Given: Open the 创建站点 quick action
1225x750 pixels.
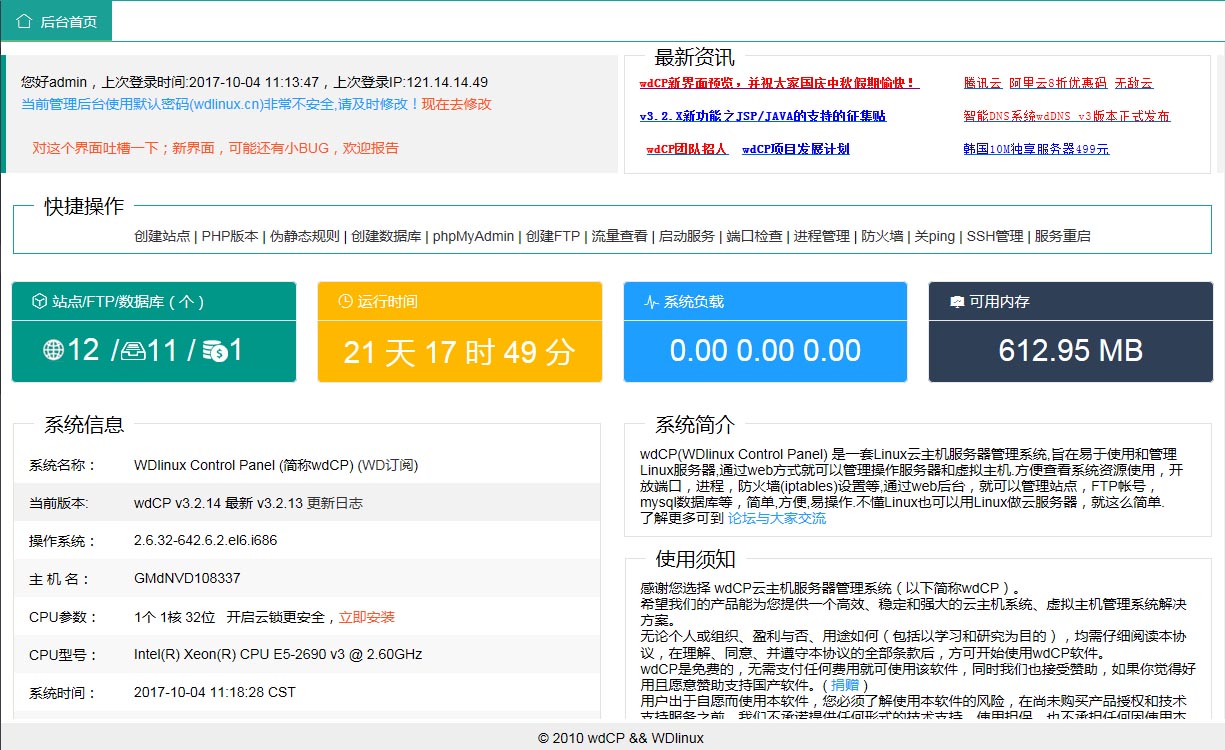Looking at the screenshot, I should 162,237.
